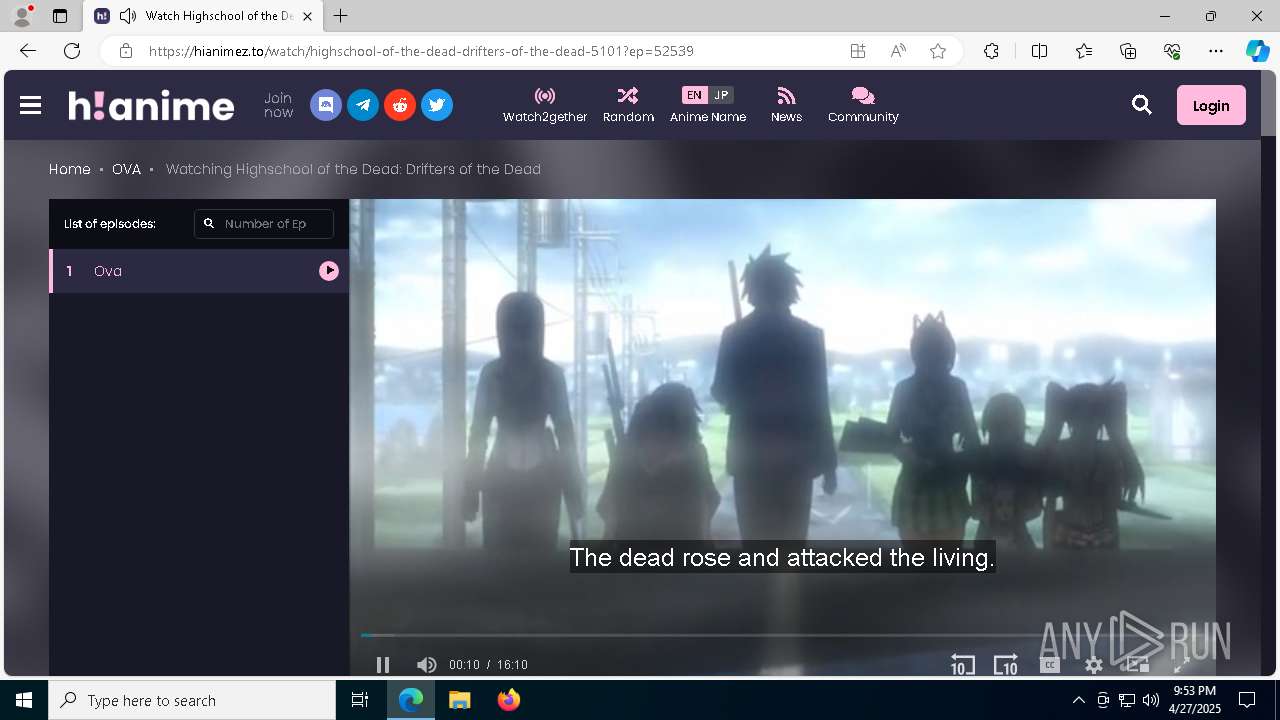The height and width of the screenshot is (720, 1280).
Task: Switch anime name to EN
Action: (695, 95)
